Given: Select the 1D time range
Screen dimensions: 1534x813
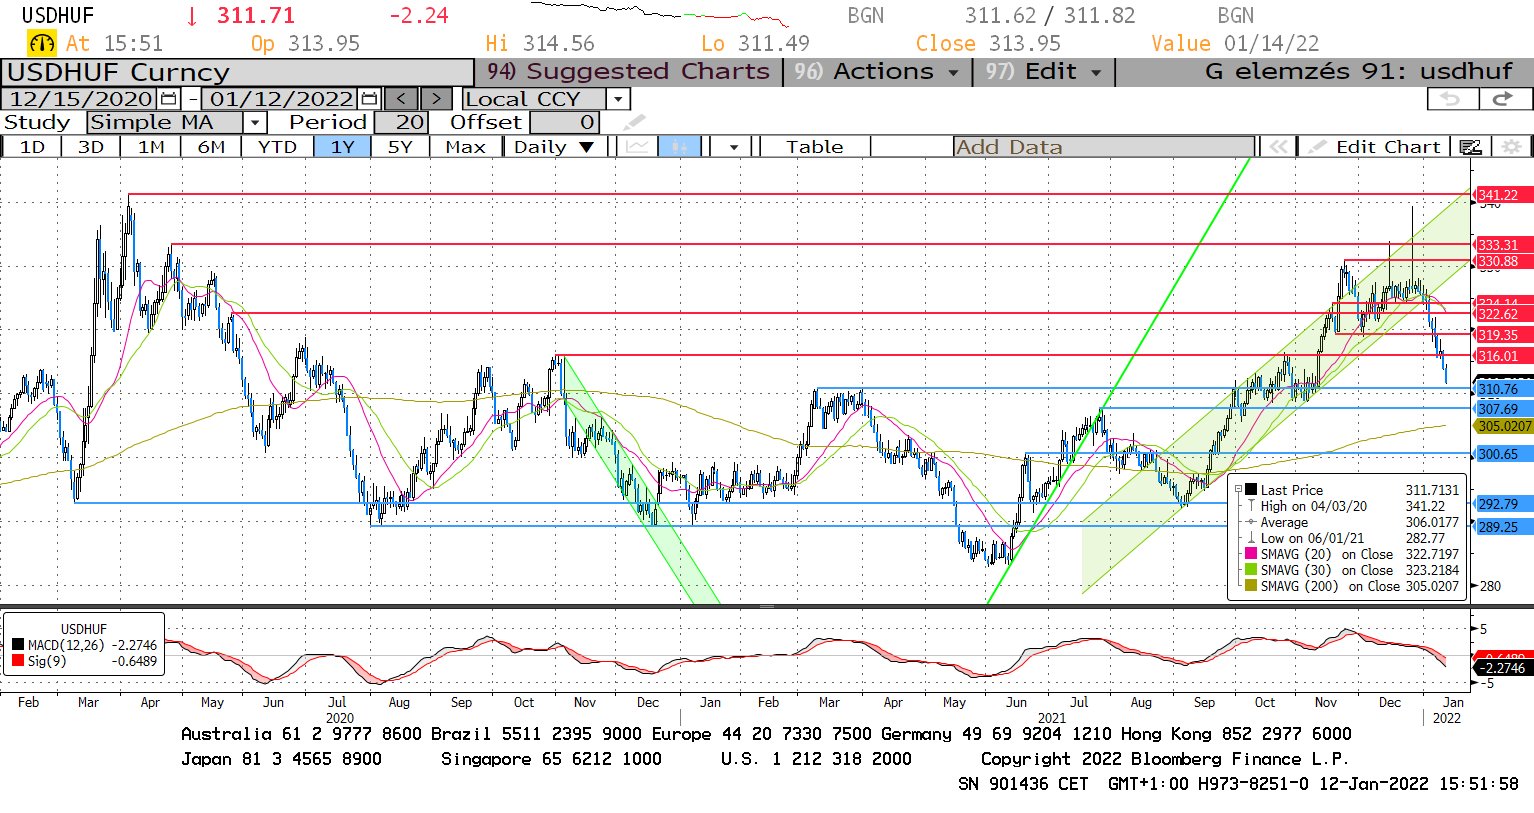Looking at the screenshot, I should tap(32, 147).
